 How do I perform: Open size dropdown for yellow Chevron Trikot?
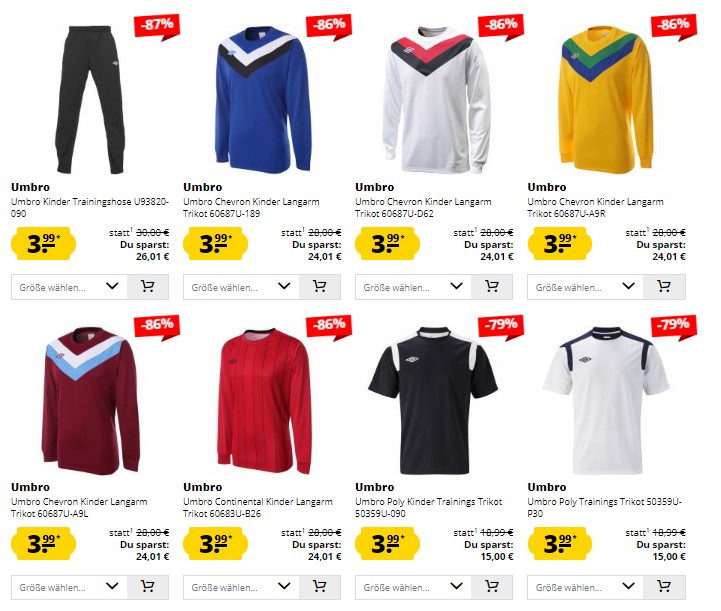click(585, 287)
